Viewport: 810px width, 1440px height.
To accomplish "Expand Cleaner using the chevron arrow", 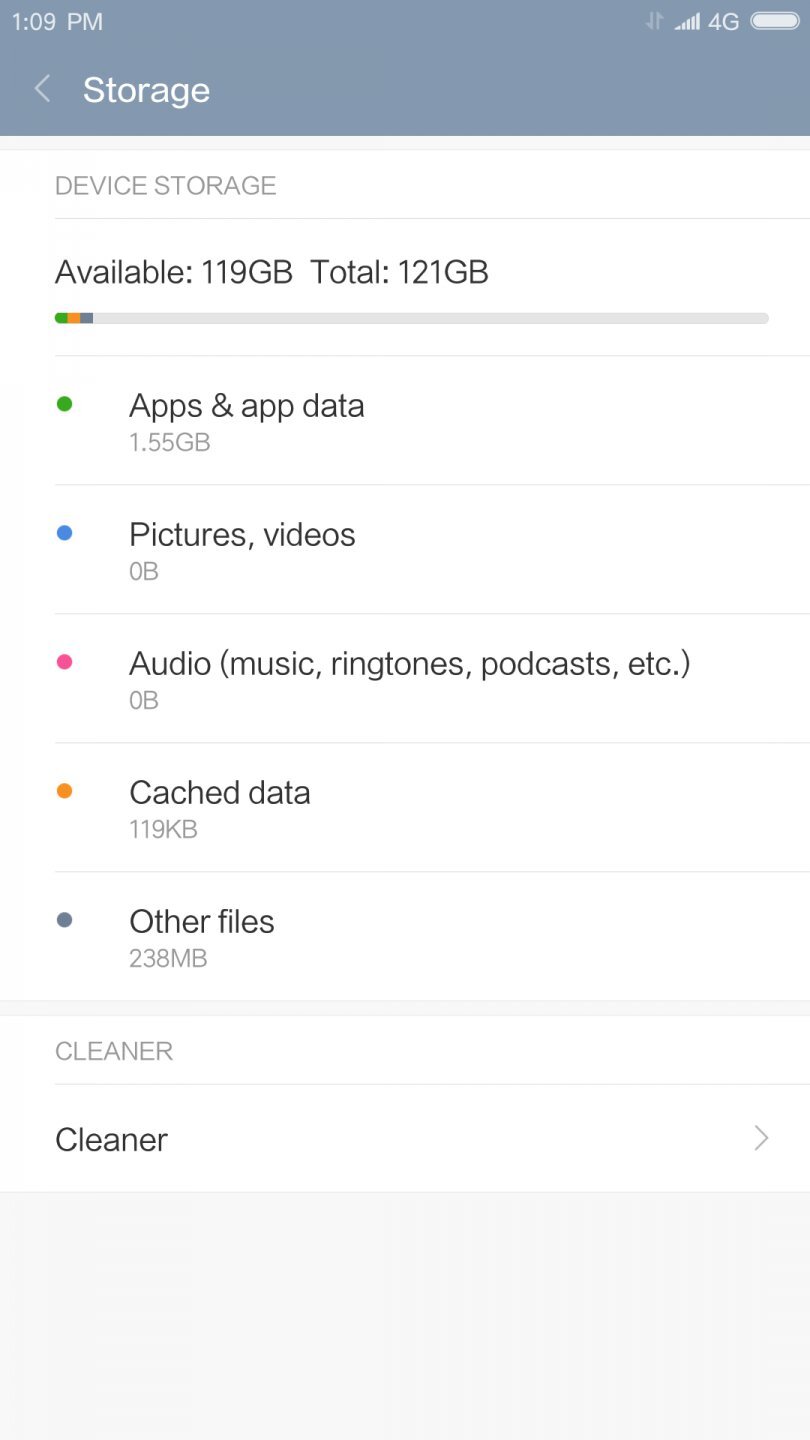I will [761, 1138].
